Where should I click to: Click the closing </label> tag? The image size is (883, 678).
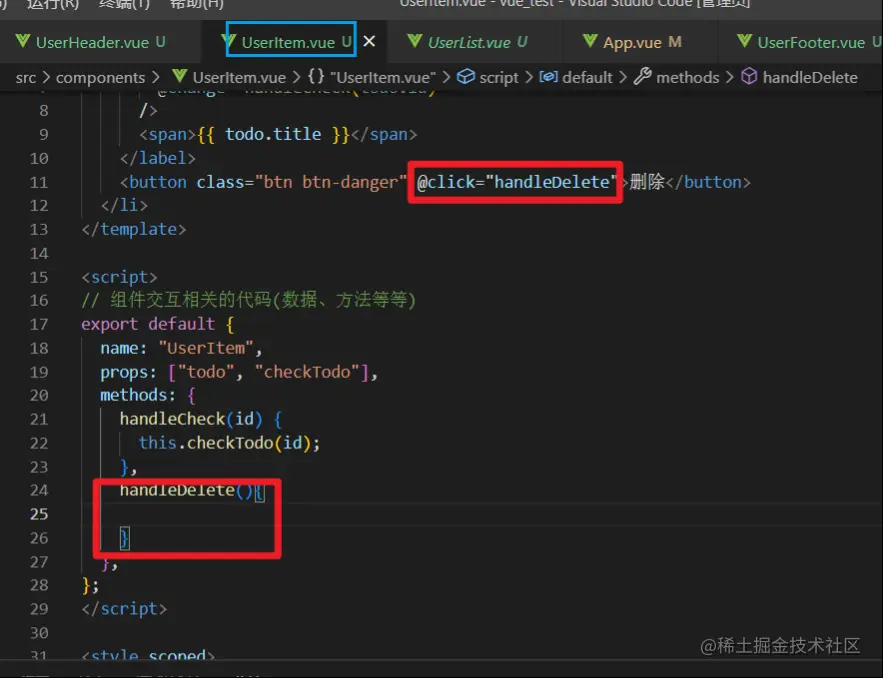pos(158,158)
